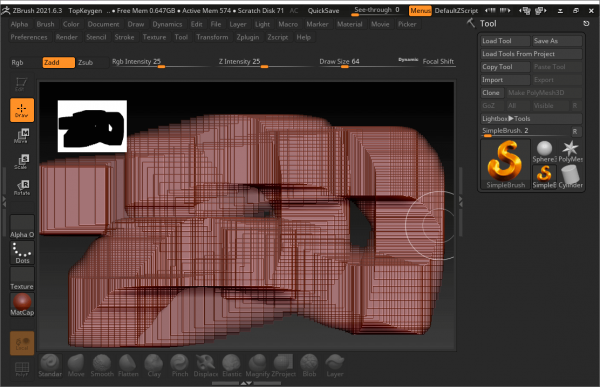This screenshot has width=600, height=387.
Task: Click the SimpleBrush. 2 tool selector slider
Action: [x=525, y=131]
